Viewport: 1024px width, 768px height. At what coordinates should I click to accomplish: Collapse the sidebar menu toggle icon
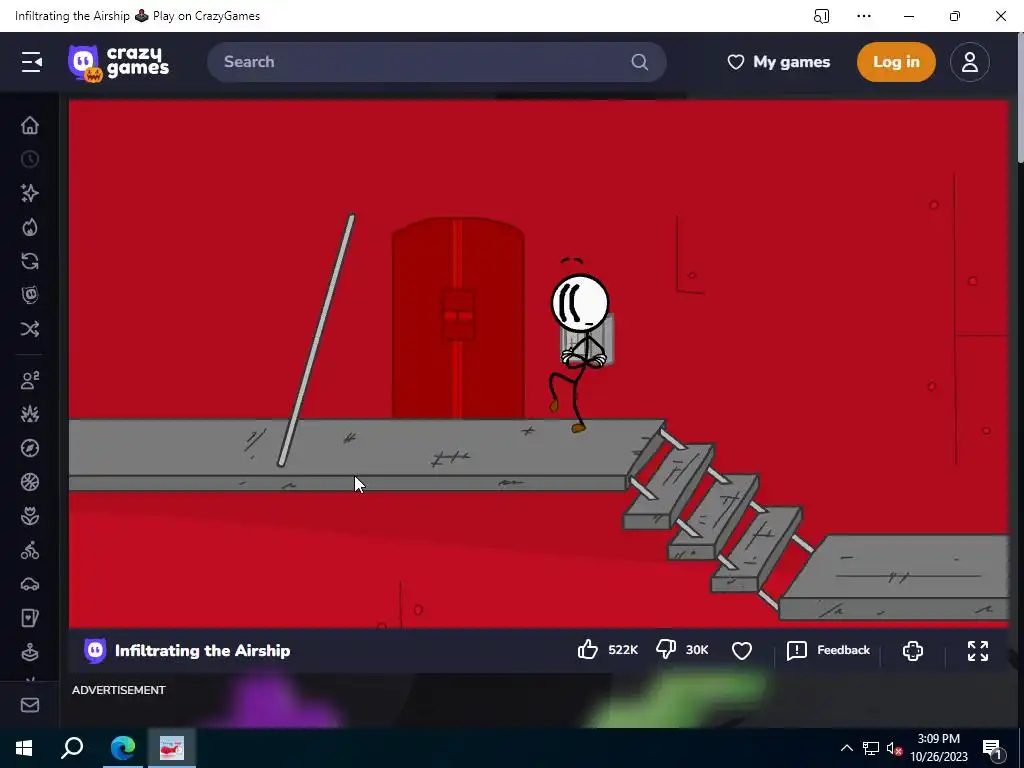point(31,62)
